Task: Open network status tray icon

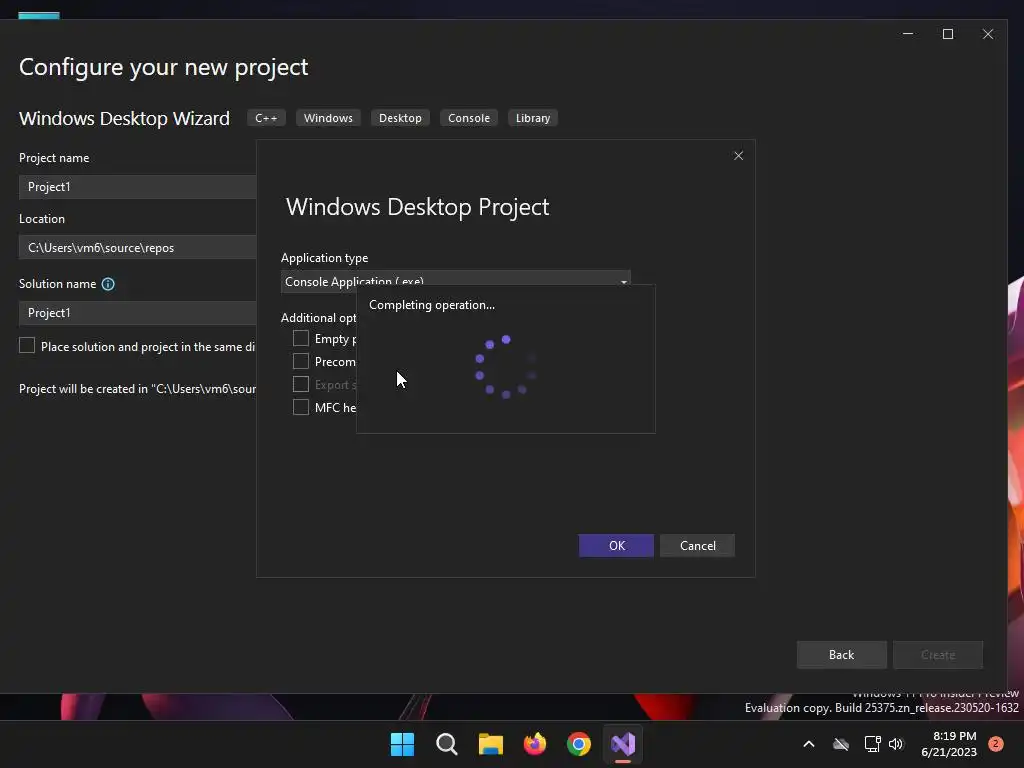Action: coord(872,744)
